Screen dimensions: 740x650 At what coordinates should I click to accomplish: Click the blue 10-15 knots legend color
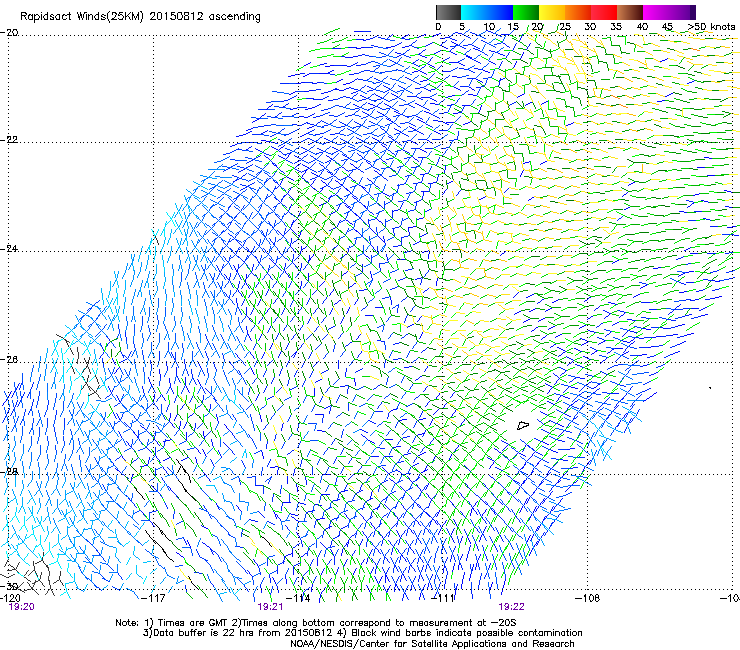500,12
